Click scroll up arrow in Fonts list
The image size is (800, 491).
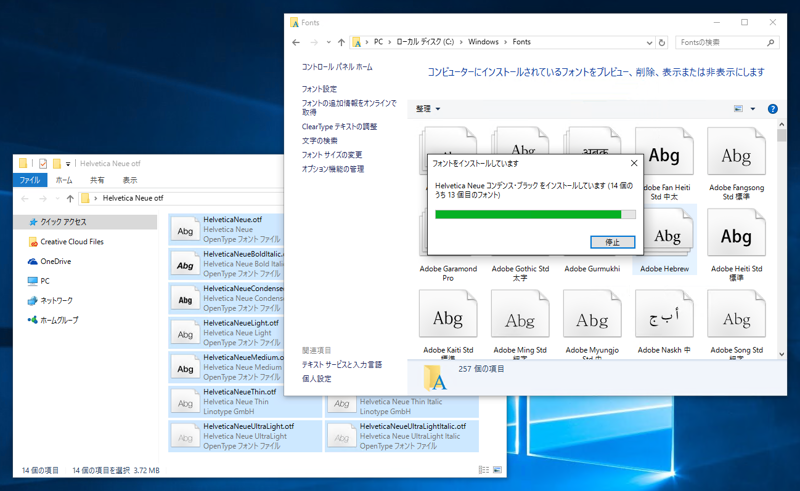coord(781,124)
